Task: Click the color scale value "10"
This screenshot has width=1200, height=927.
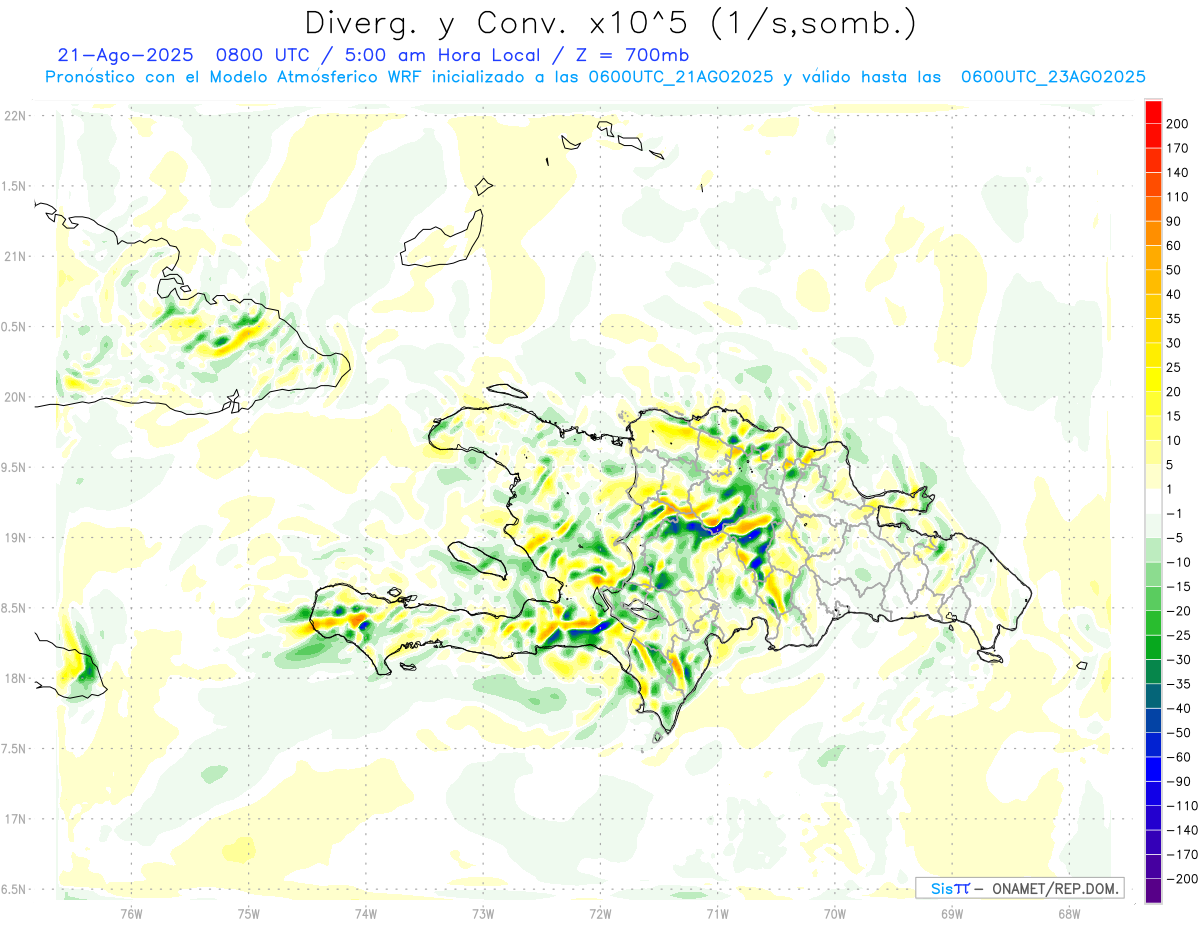Action: click(x=1175, y=441)
